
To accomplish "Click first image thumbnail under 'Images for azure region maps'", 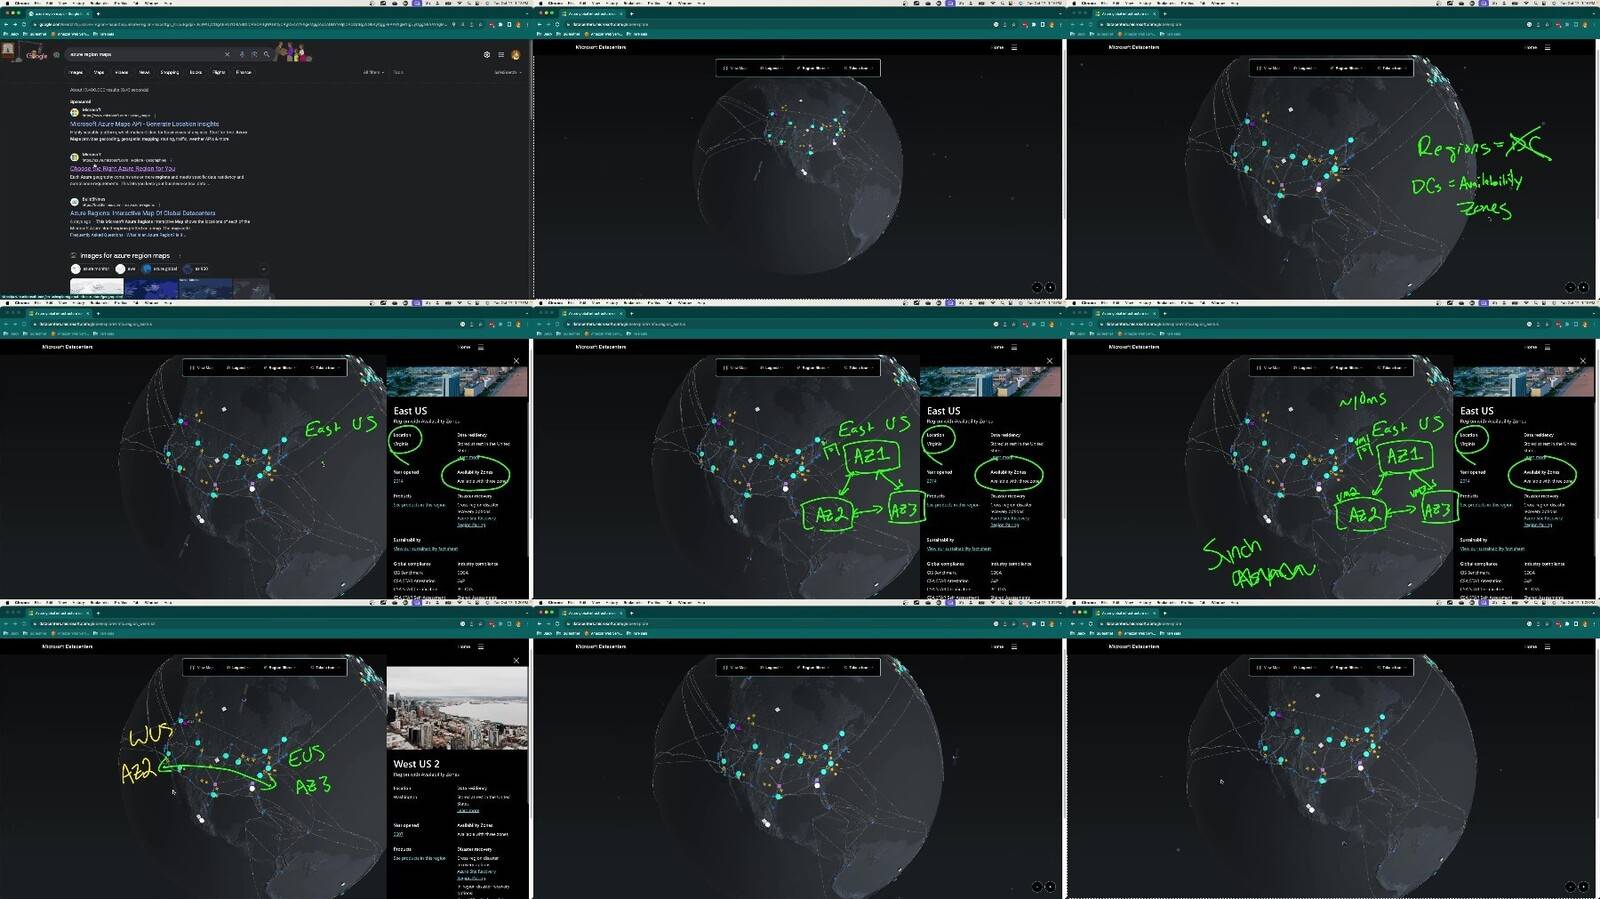I will point(97,288).
